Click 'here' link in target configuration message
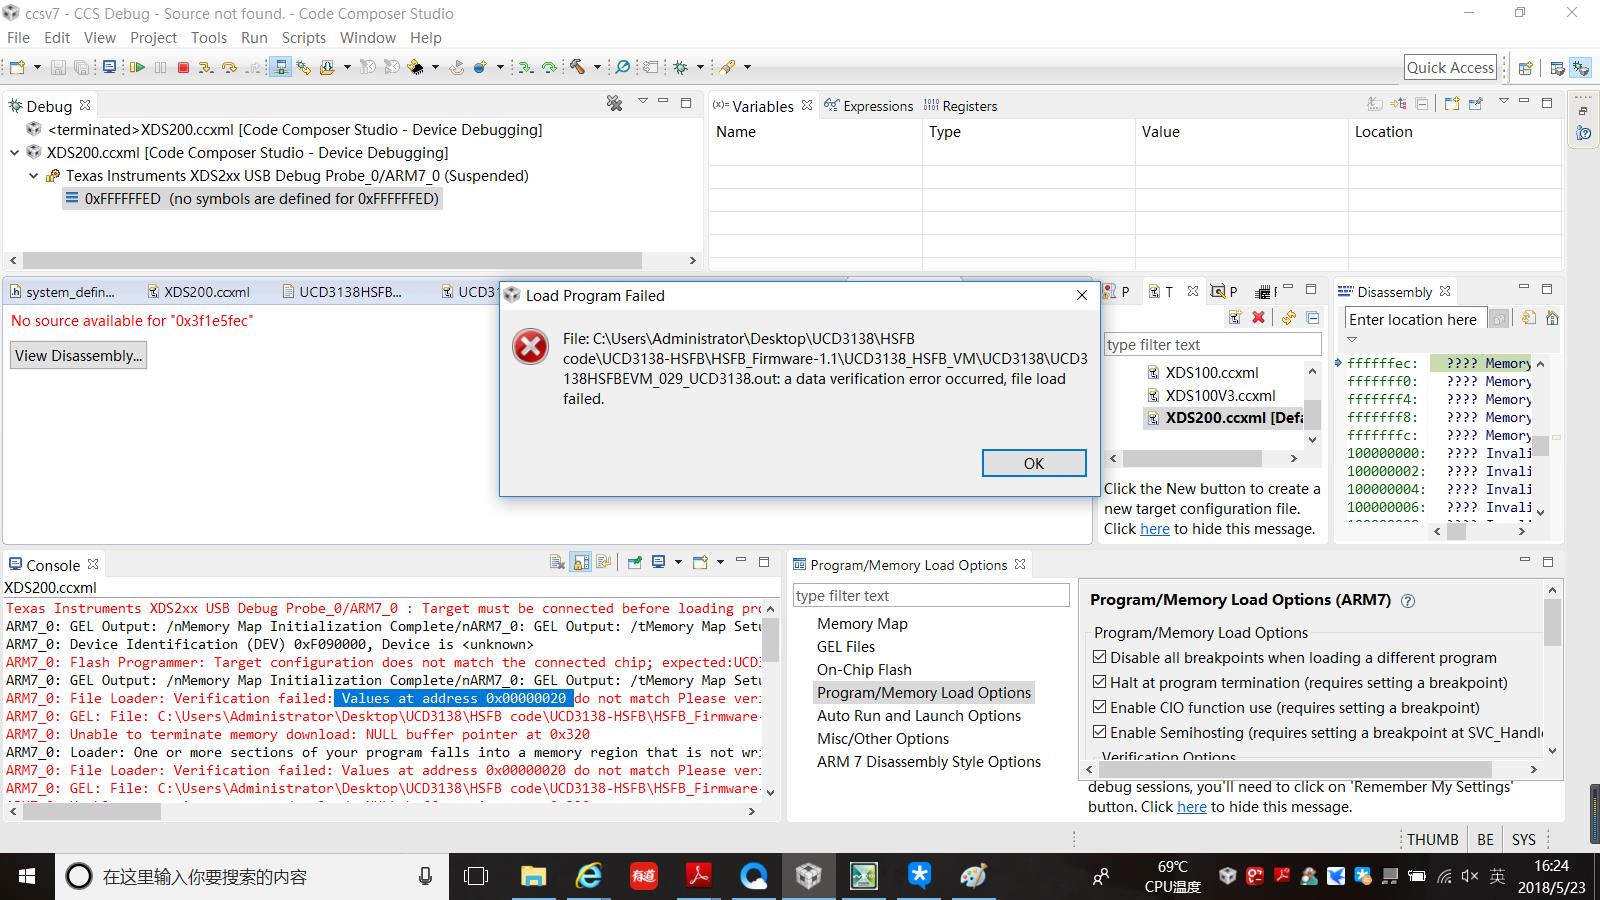This screenshot has width=1600, height=900. coord(1155,529)
